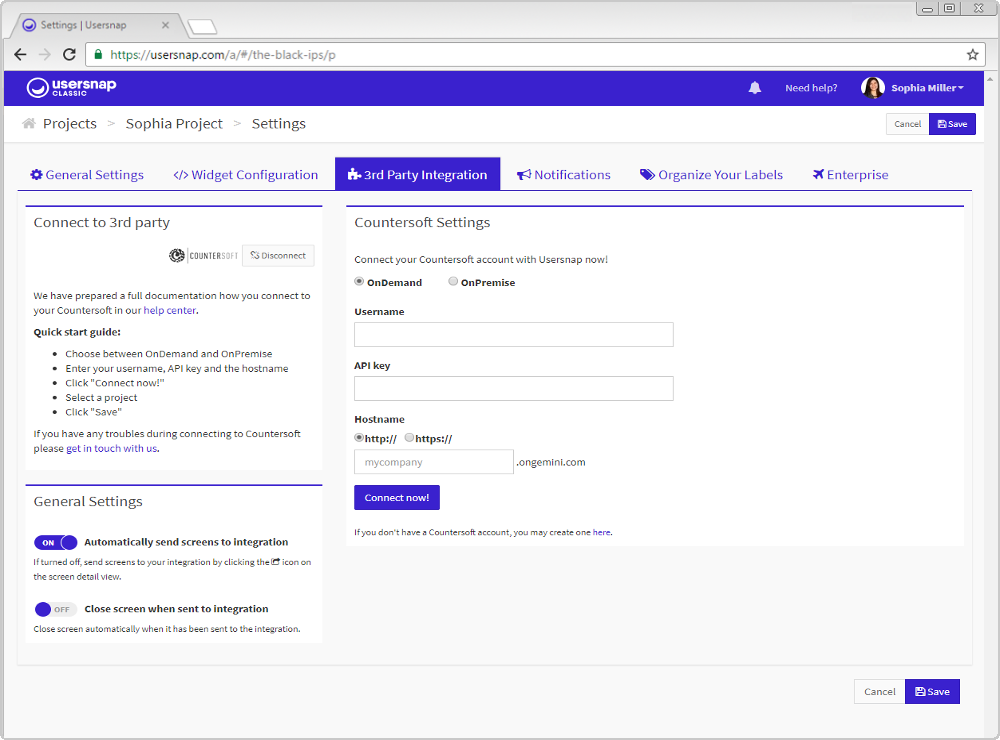
Task: Click get in touch with us link
Action: click(x=112, y=448)
